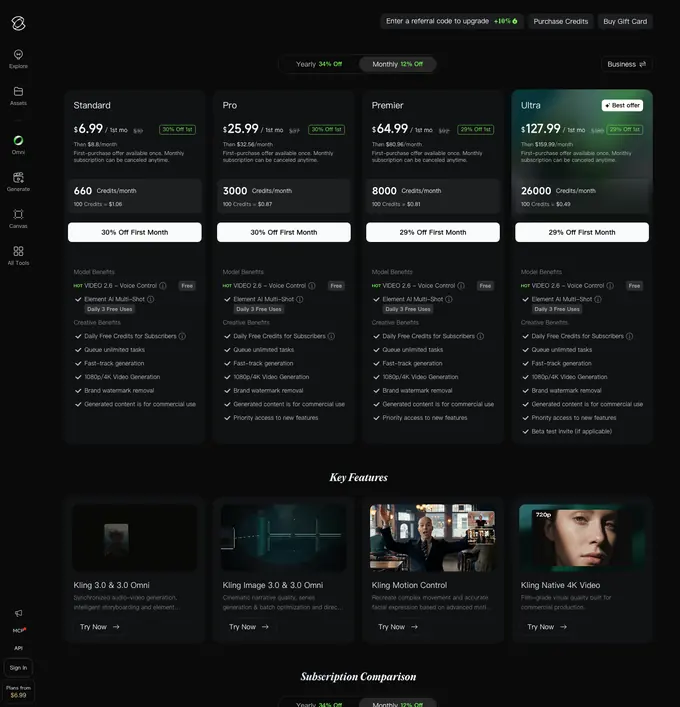Try Now for Kling Image 3.0 & 3.0 Omni

point(248,627)
